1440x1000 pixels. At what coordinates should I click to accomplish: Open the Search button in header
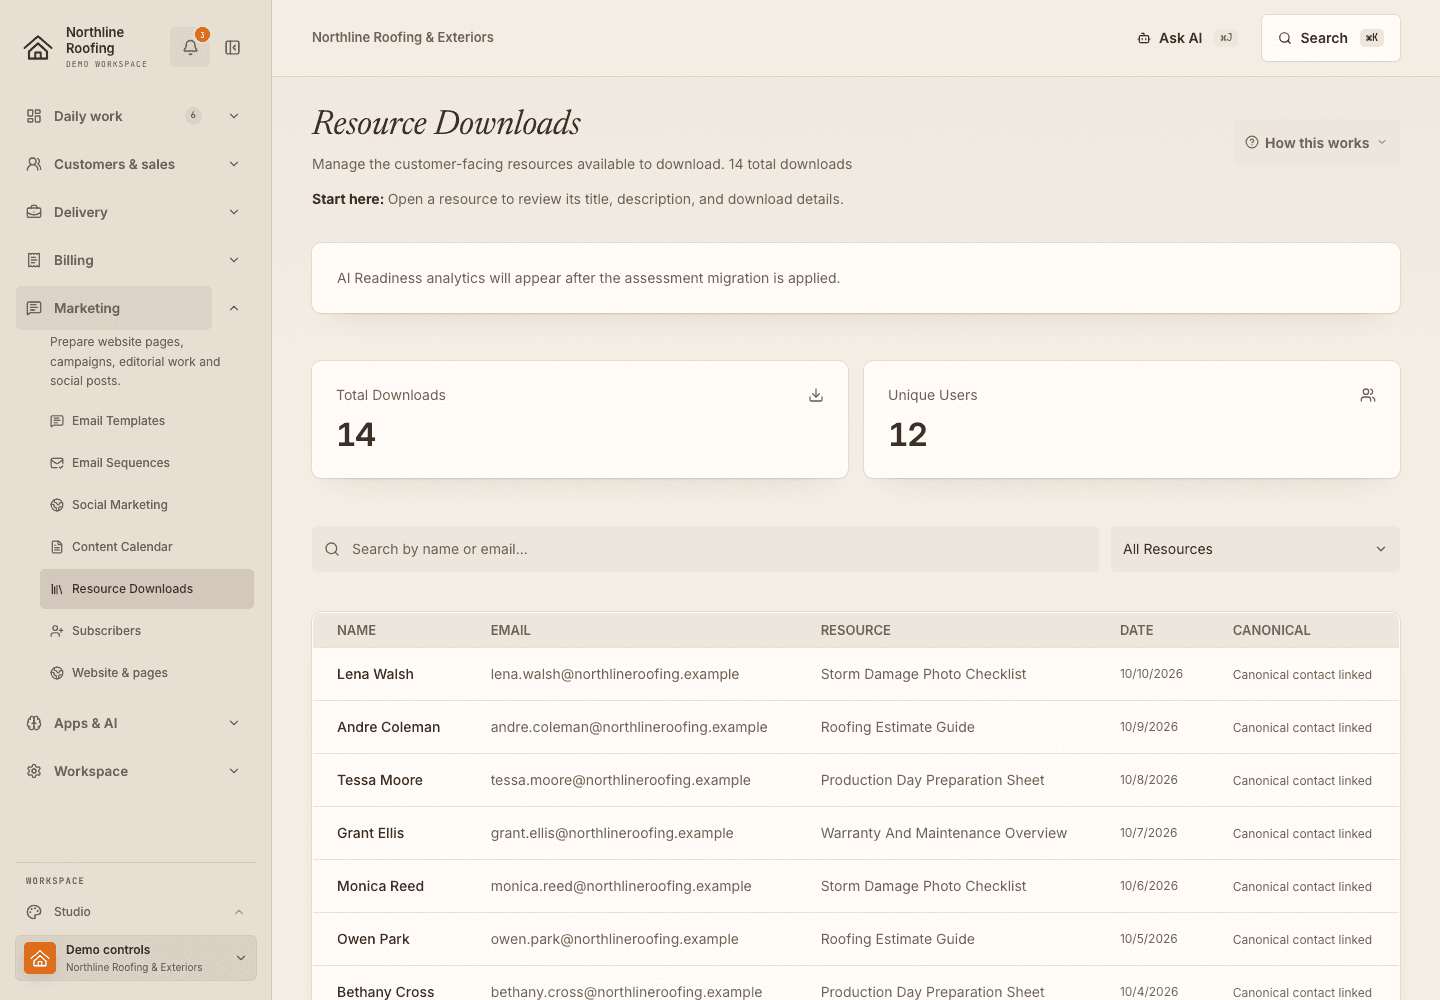(x=1330, y=38)
